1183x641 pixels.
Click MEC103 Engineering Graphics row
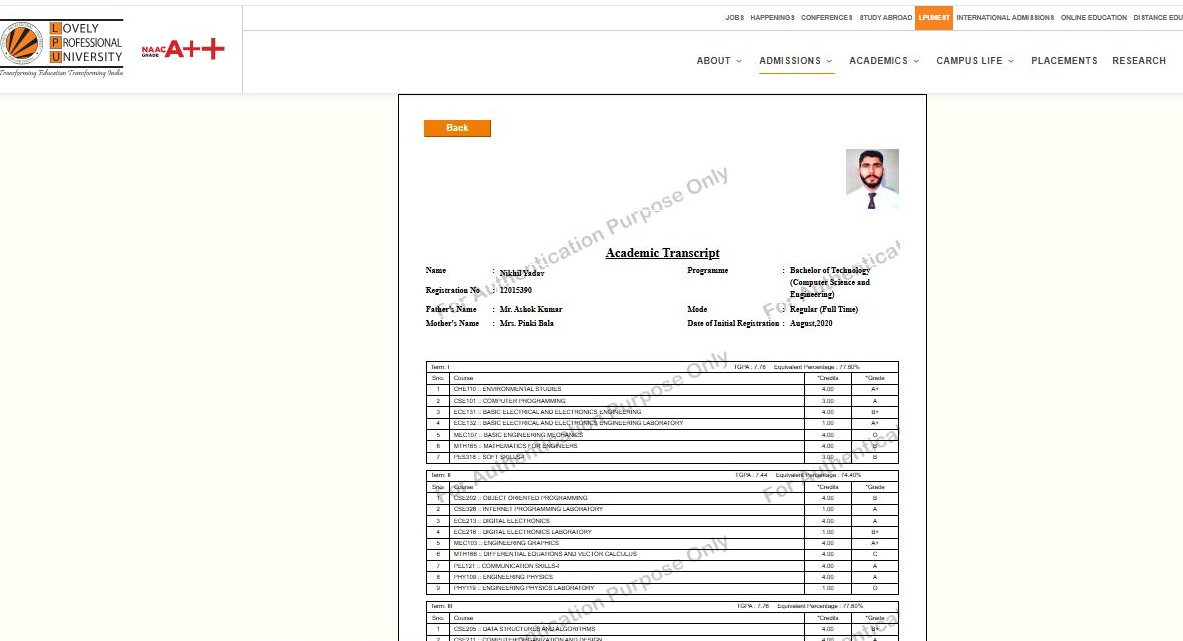pyautogui.click(x=662, y=543)
